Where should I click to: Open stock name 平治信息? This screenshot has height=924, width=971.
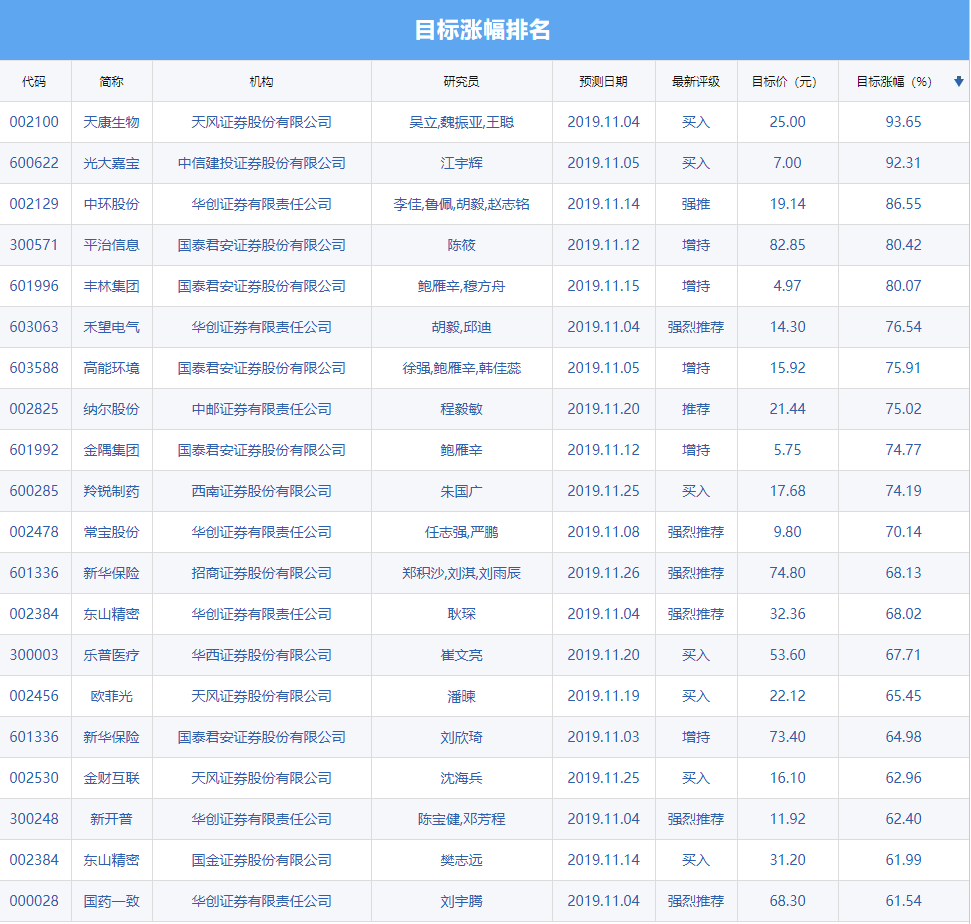111,245
